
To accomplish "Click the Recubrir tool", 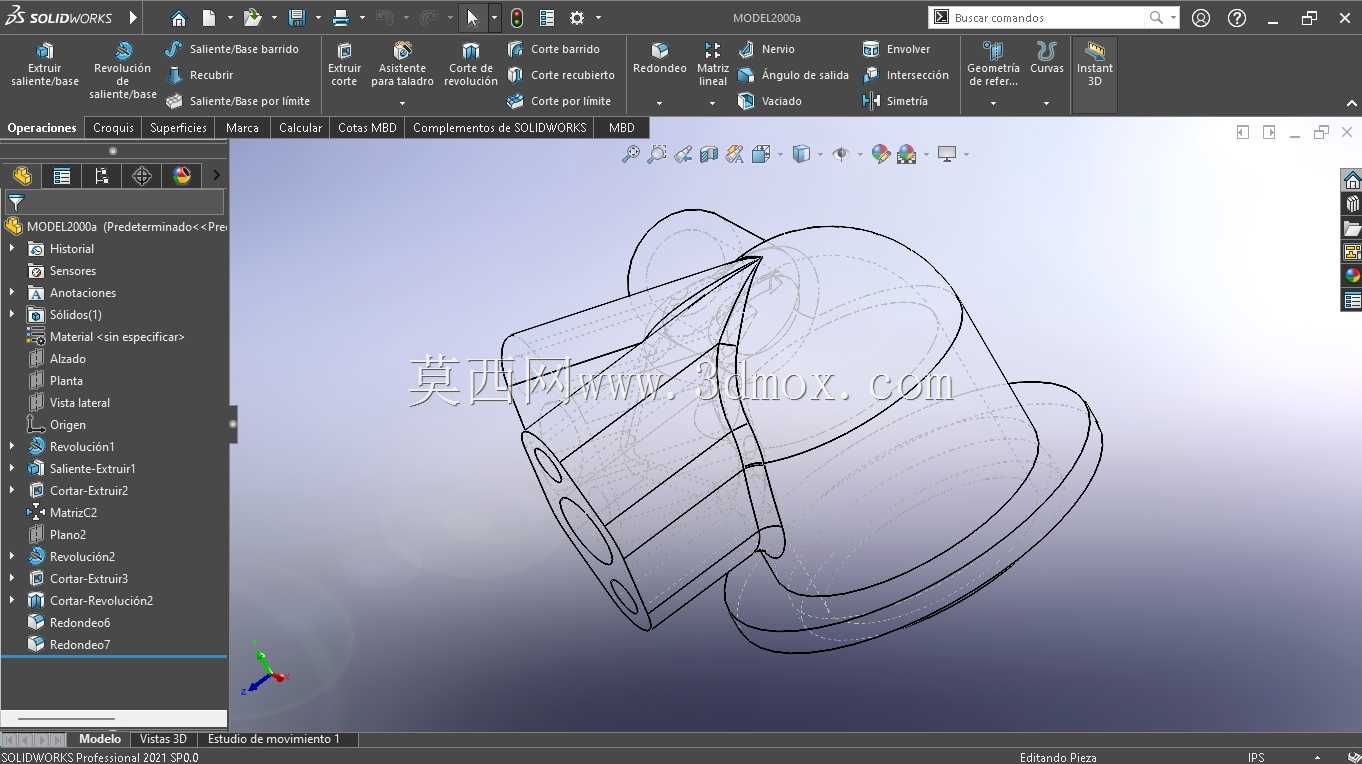I will click(199, 75).
